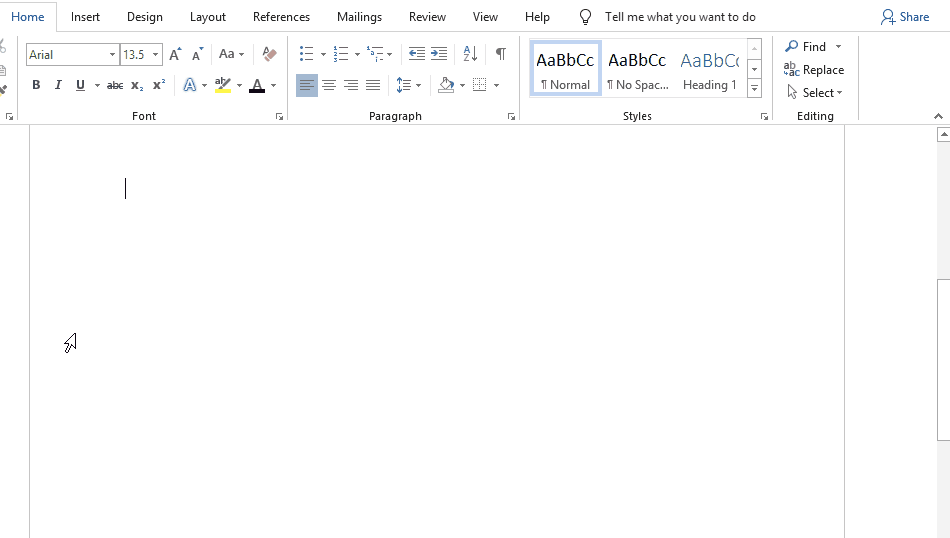Click vertical scrollbar up arrow
This screenshot has height=538, width=950.
point(944,134)
